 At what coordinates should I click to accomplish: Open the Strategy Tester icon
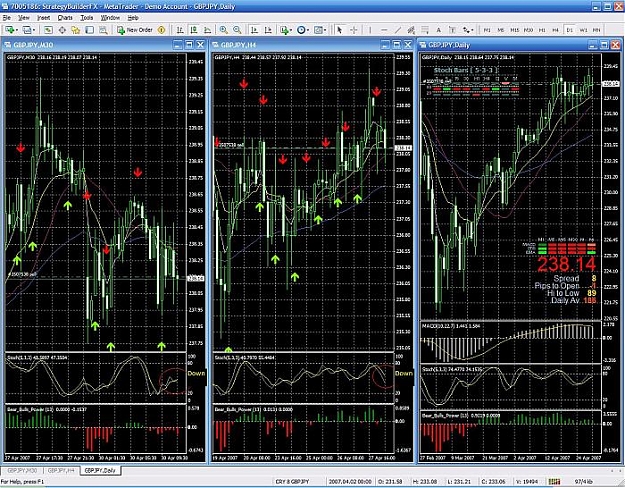tap(103, 30)
